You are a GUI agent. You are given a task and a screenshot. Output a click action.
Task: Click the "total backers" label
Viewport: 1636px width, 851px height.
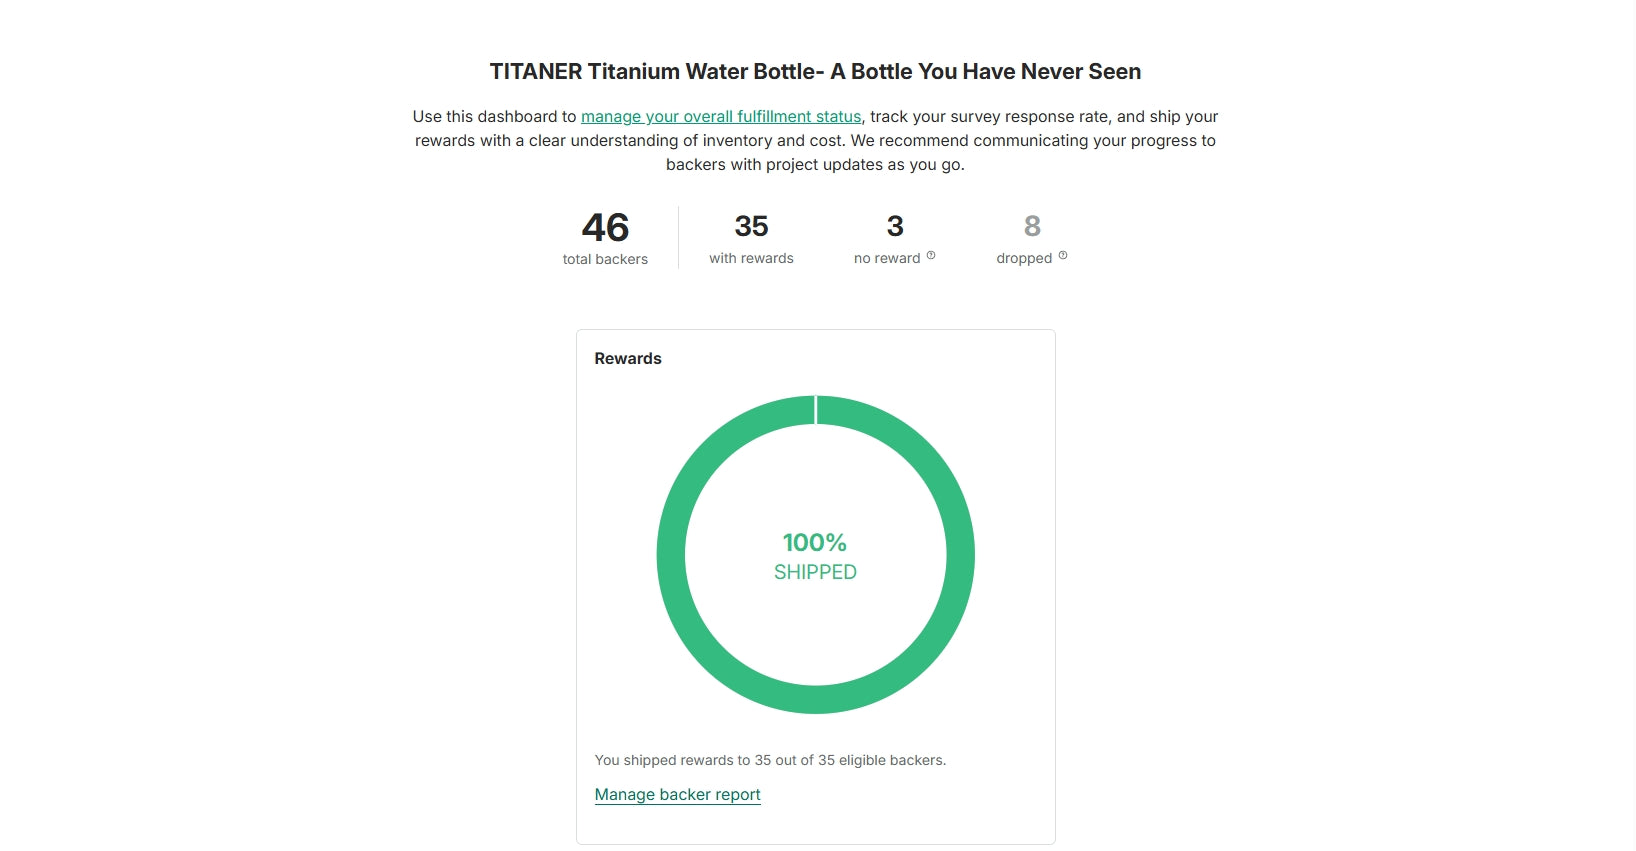(x=605, y=259)
